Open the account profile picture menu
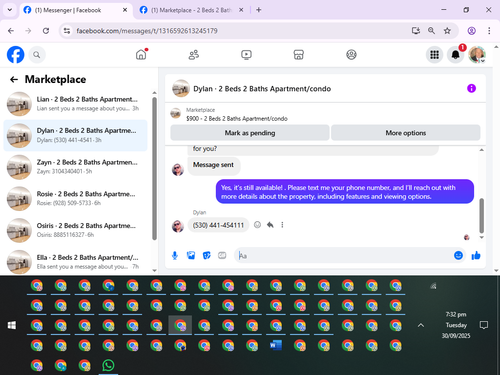 [x=477, y=55]
